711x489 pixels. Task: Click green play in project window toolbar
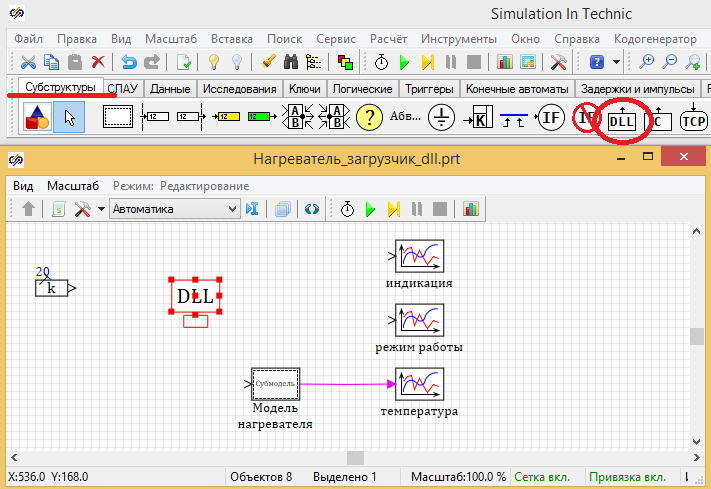(370, 209)
